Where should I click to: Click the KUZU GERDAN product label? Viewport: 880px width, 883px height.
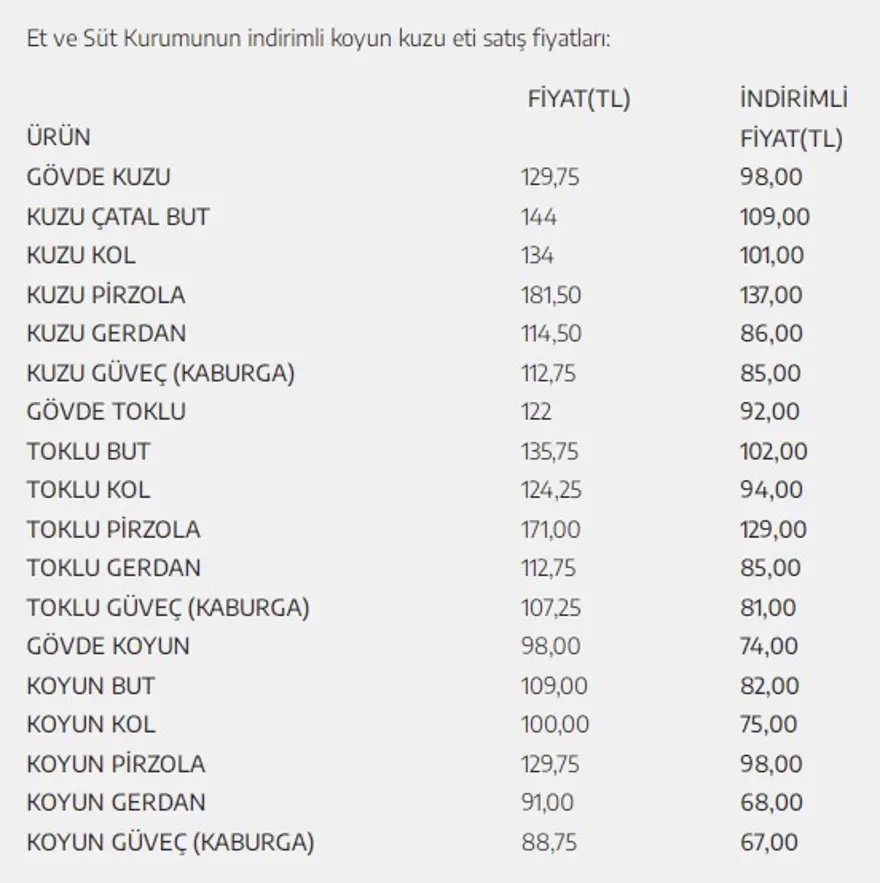pyautogui.click(x=106, y=333)
